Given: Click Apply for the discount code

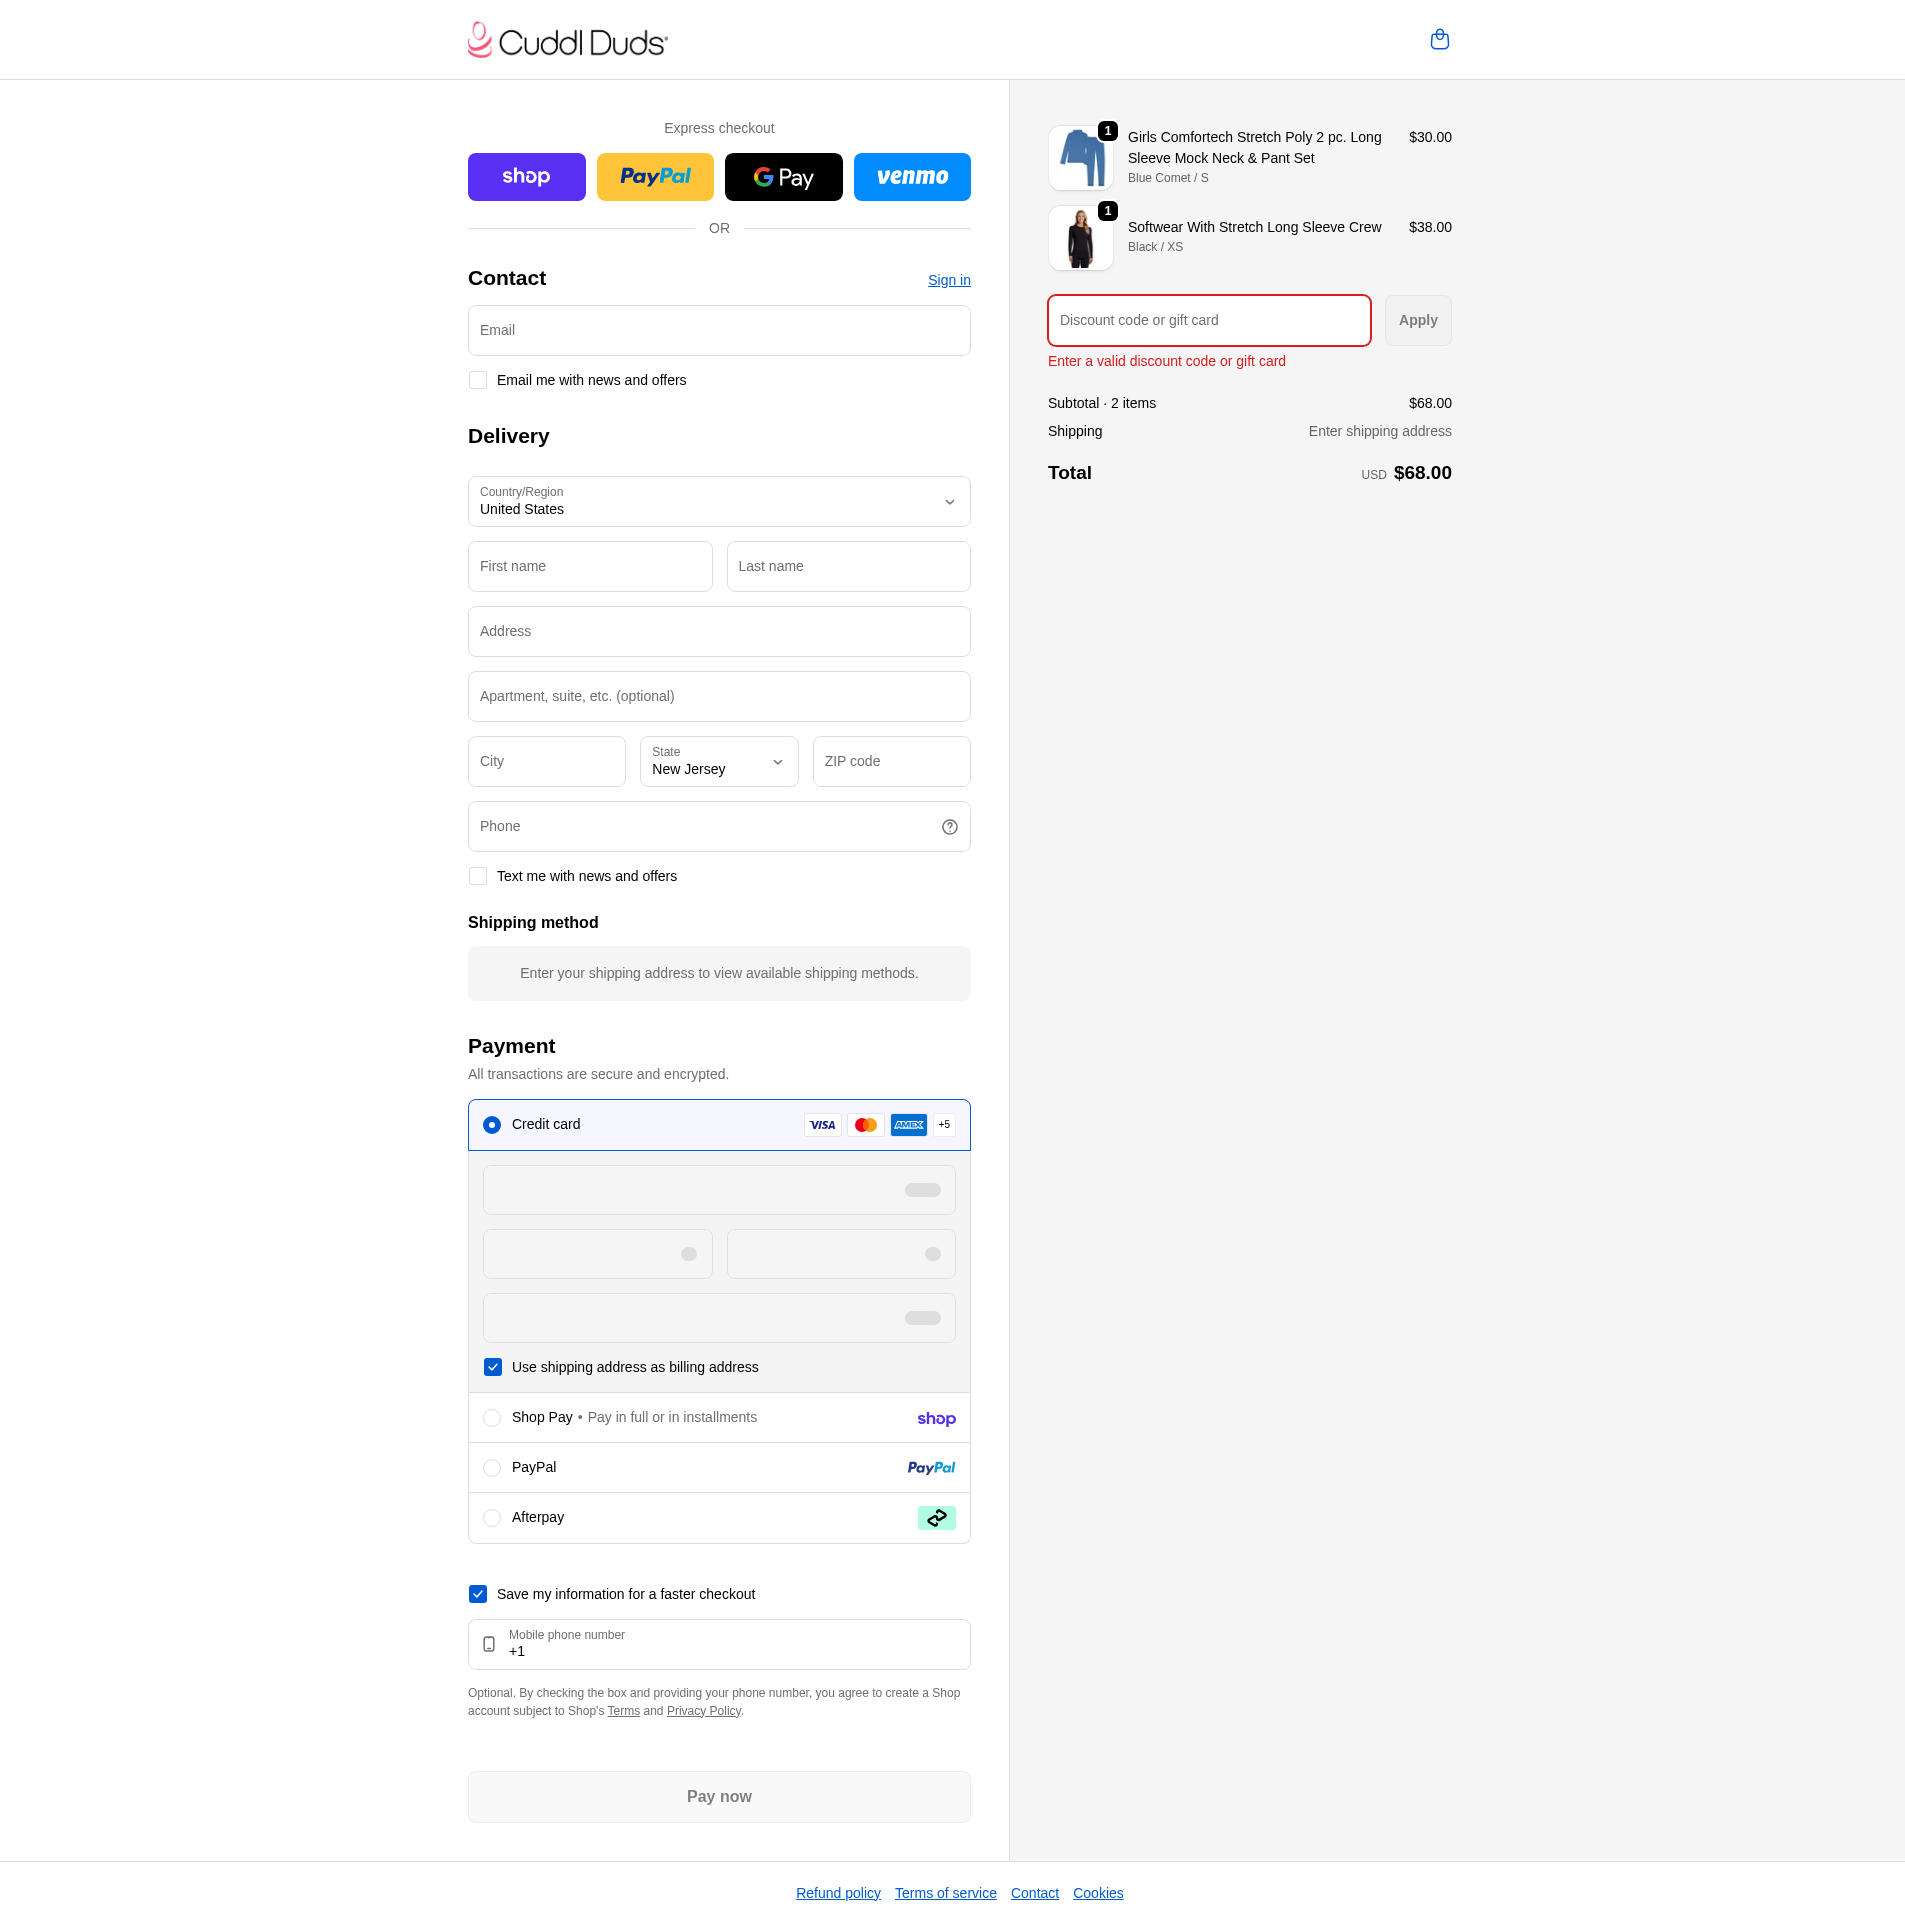Looking at the screenshot, I should pyautogui.click(x=1417, y=320).
